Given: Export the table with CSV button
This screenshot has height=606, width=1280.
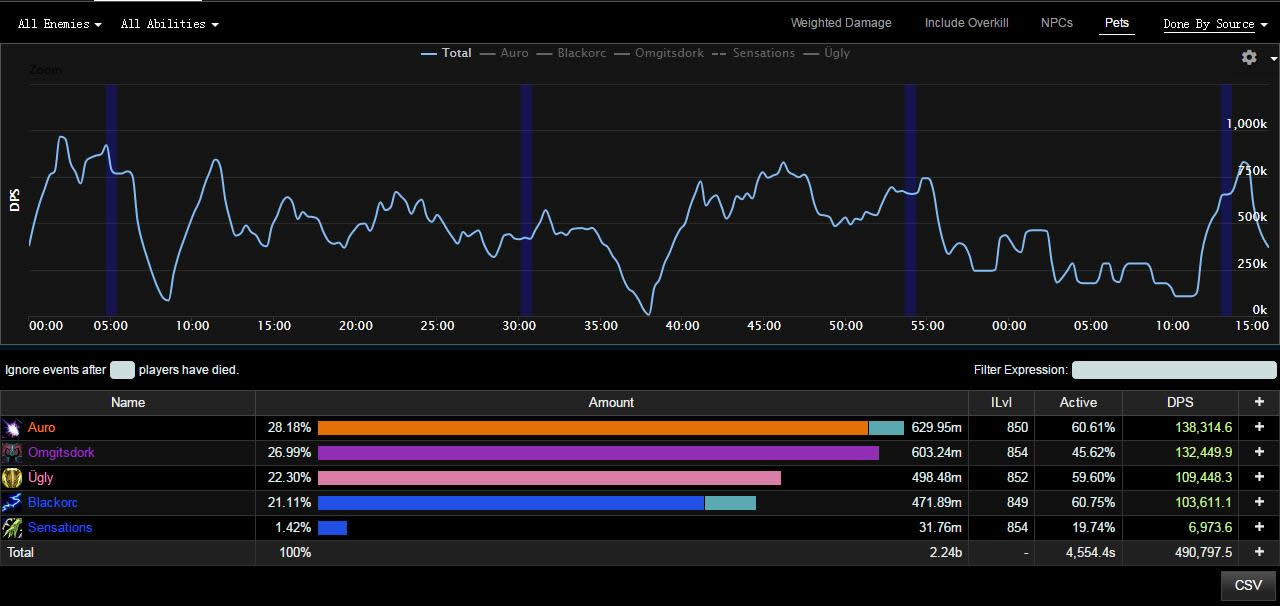Looking at the screenshot, I should tap(1248, 585).
